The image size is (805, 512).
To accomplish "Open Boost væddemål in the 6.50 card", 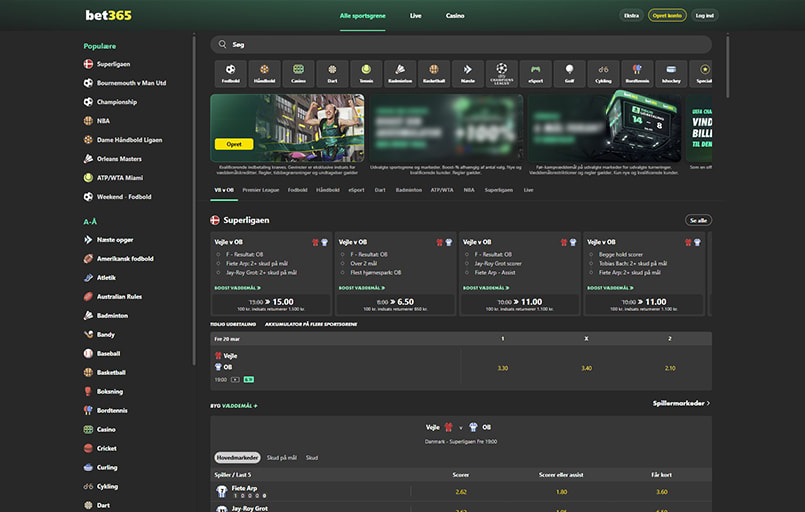I will coord(362,288).
